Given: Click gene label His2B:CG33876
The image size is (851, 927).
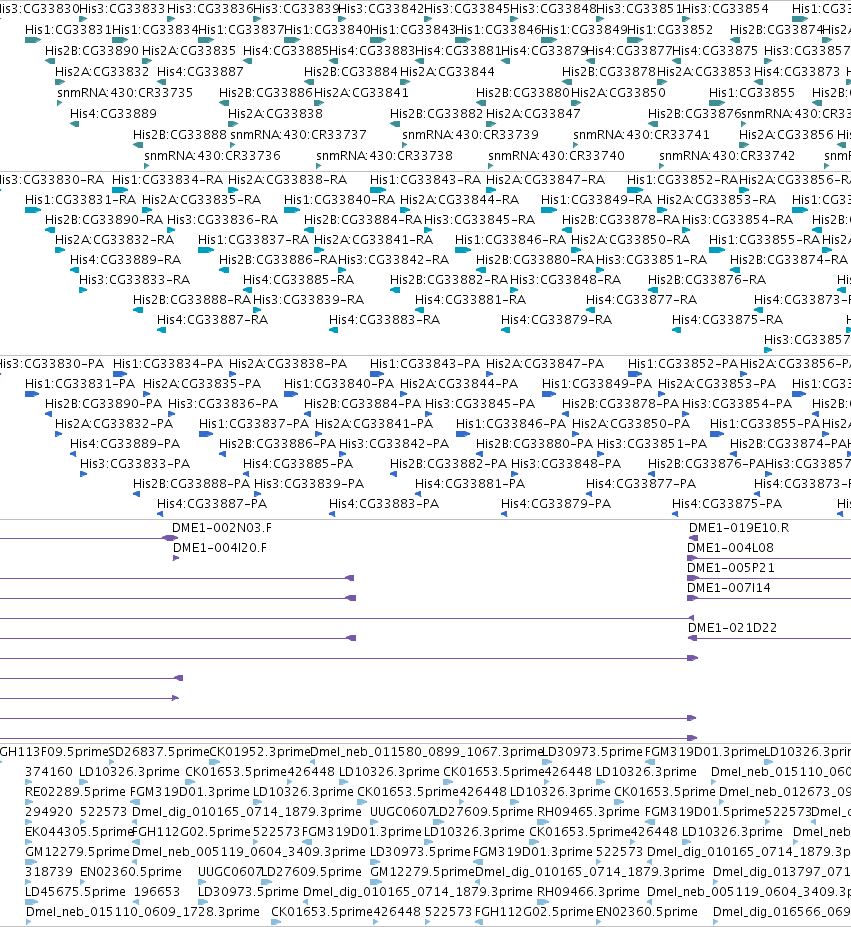Looking at the screenshot, I should 694,114.
